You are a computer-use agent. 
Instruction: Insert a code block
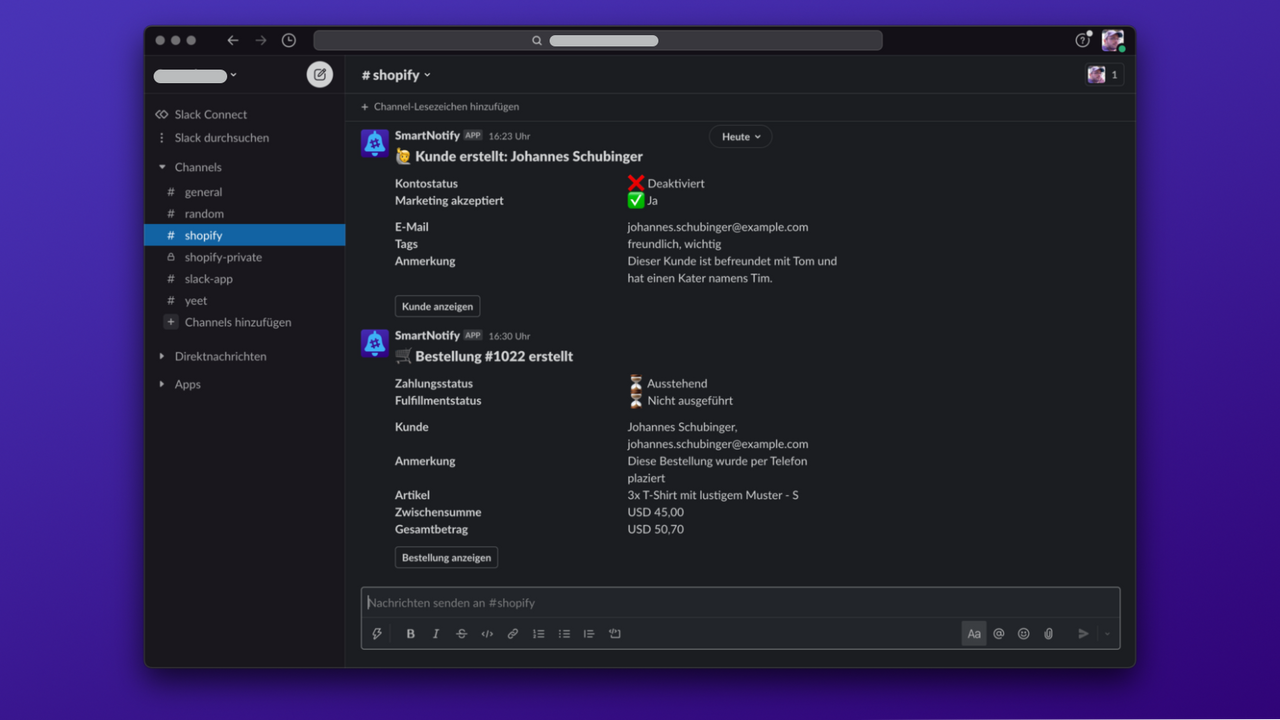point(615,633)
